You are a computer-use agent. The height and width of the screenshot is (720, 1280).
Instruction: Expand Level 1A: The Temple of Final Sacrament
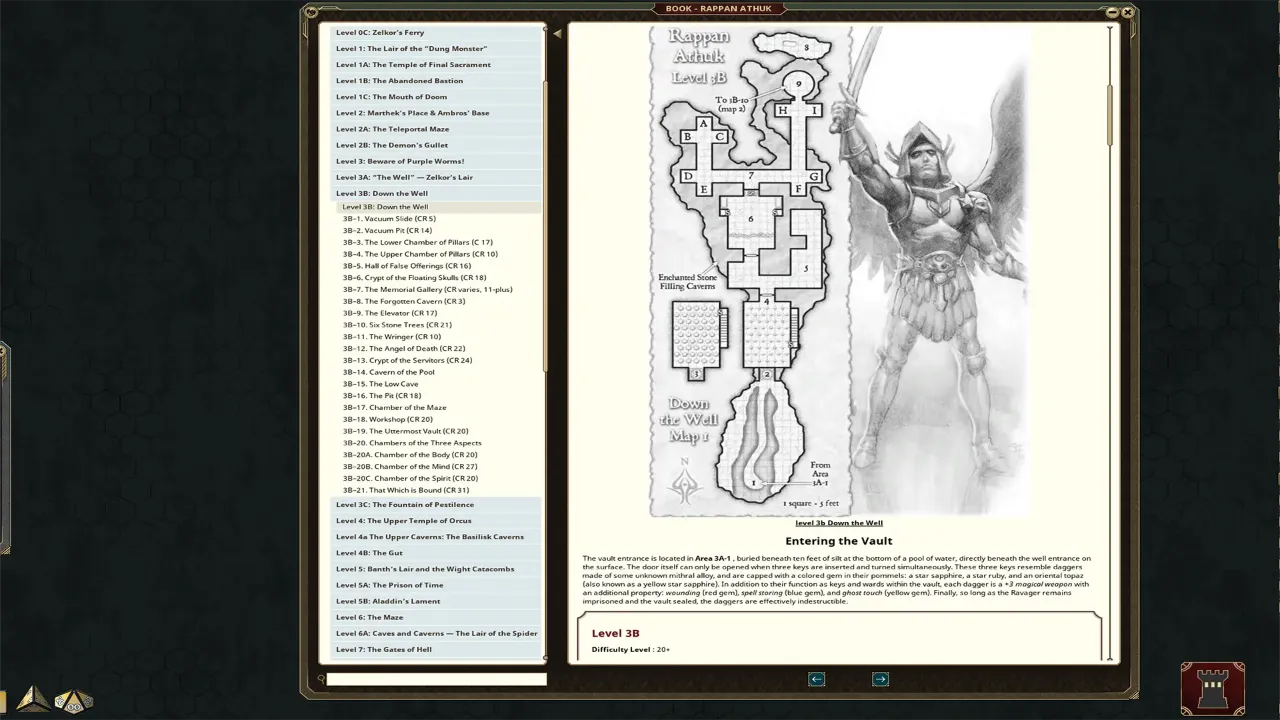pos(436,65)
